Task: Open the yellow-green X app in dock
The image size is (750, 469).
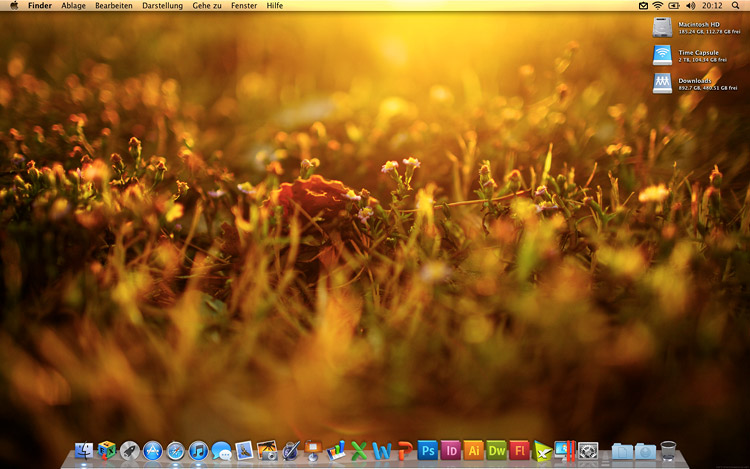Action: (x=542, y=450)
